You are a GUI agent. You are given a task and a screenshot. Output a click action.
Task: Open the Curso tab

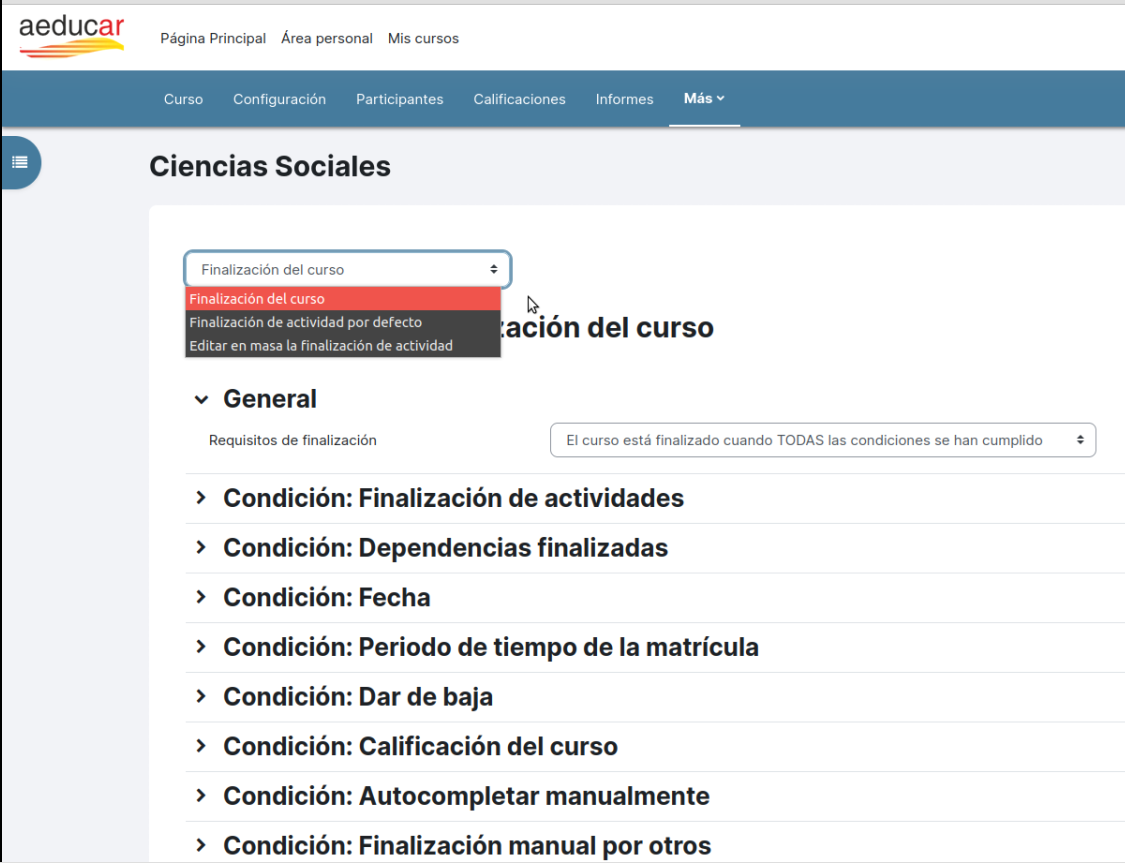(184, 99)
